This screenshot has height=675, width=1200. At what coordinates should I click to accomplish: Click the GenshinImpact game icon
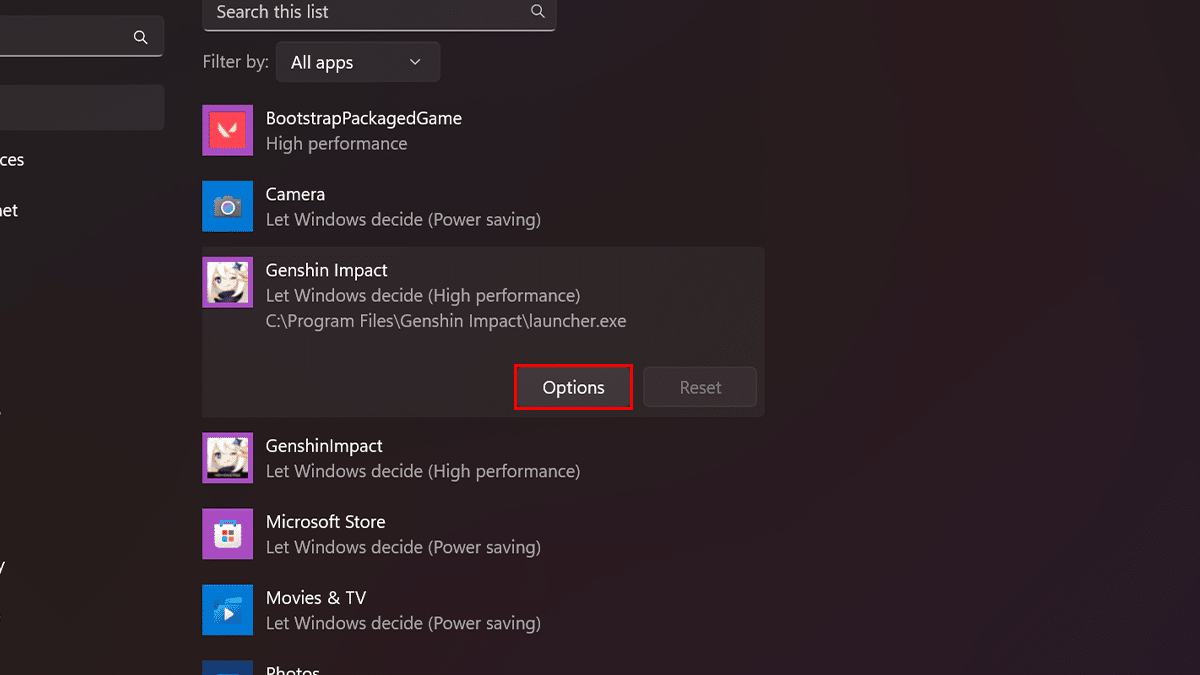pos(227,459)
